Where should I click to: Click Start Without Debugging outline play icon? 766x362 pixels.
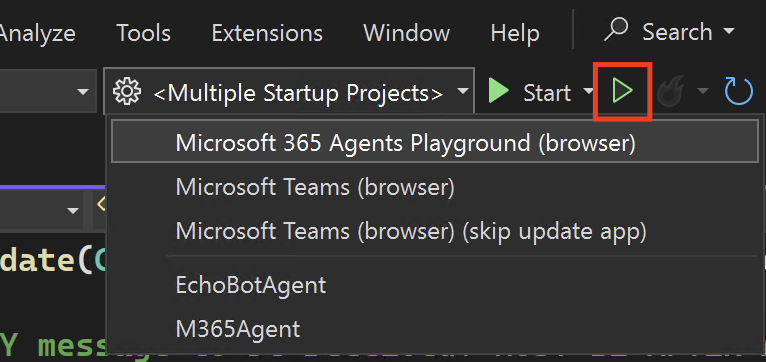(x=622, y=91)
